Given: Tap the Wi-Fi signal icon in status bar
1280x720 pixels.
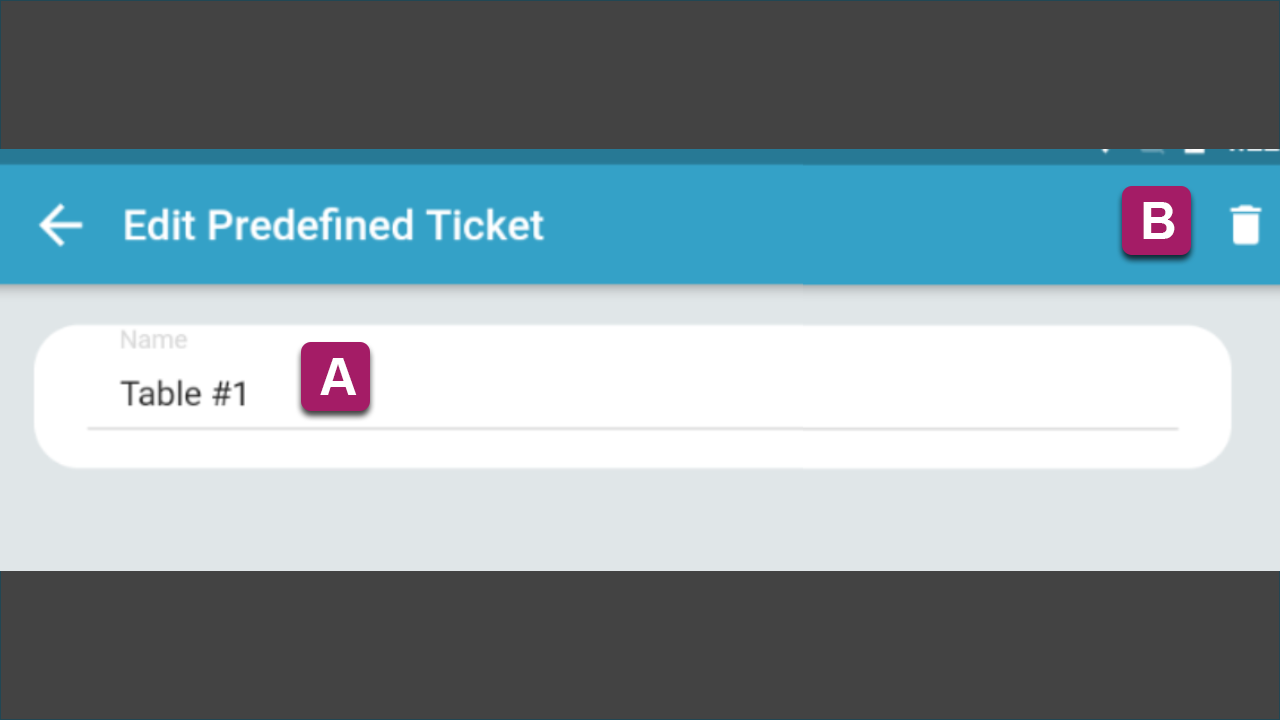Looking at the screenshot, I should pos(1106,150).
